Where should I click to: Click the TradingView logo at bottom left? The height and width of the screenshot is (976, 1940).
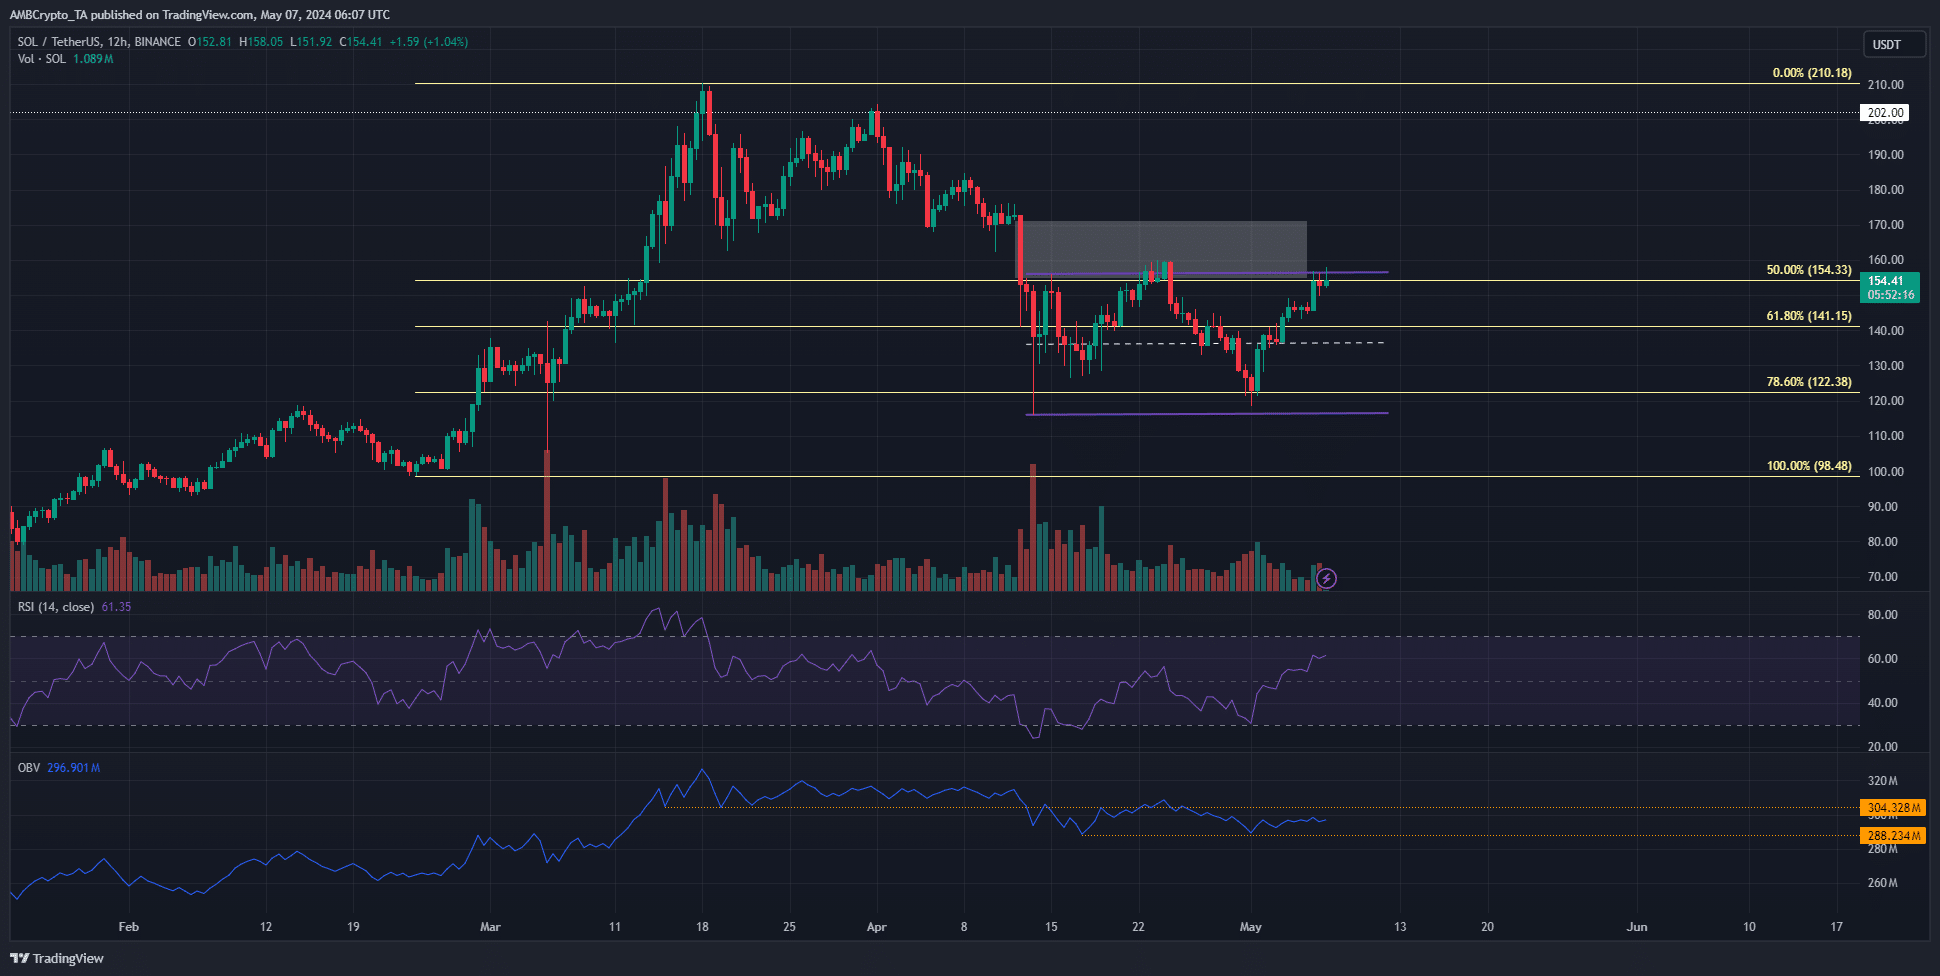click(x=57, y=958)
